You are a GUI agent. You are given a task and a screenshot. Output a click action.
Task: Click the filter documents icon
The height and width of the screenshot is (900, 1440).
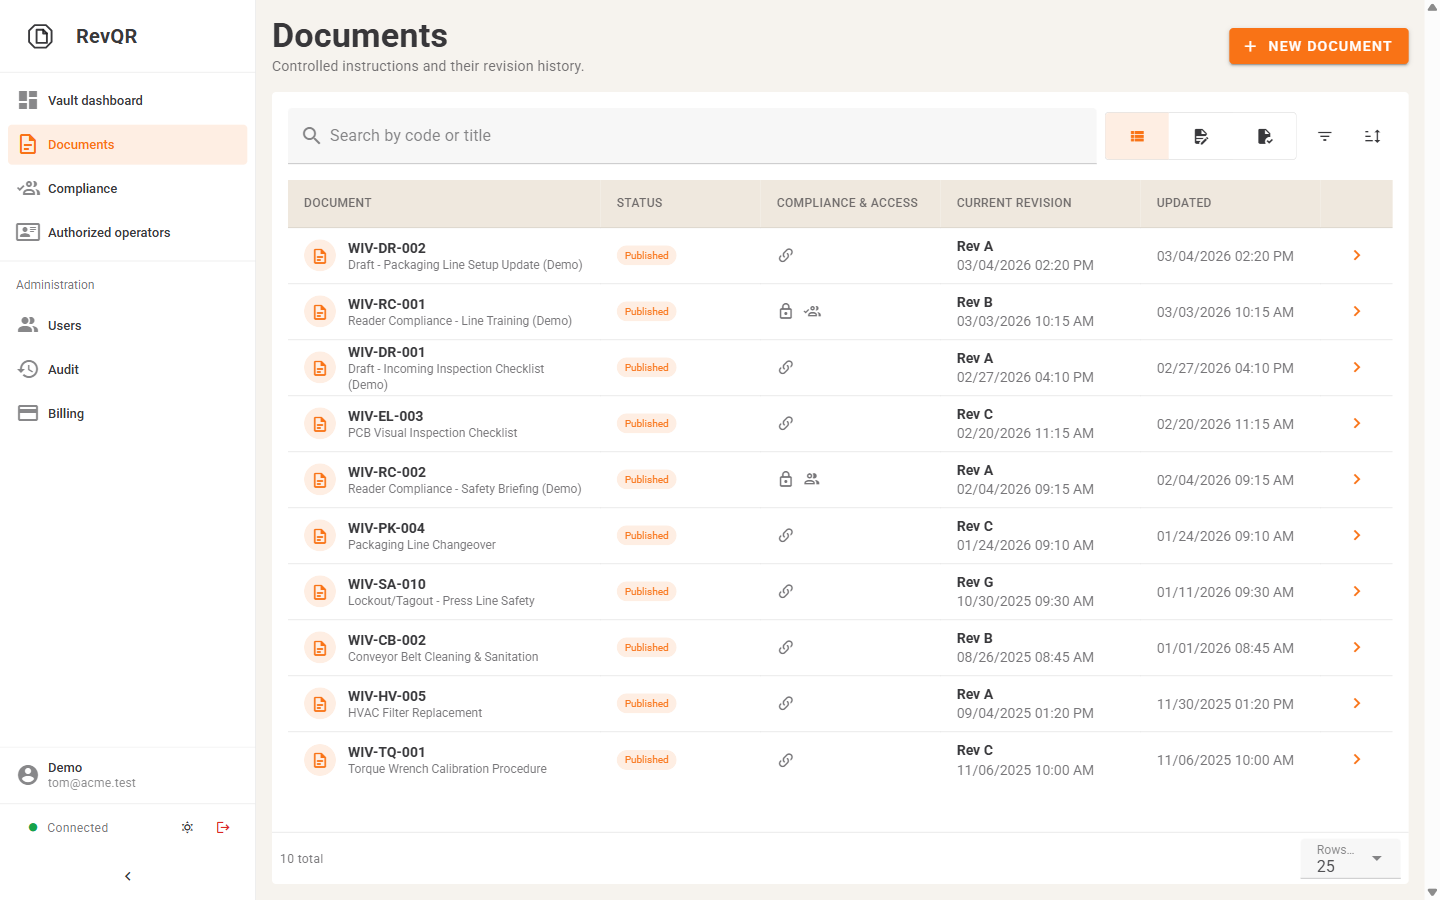(x=1324, y=136)
